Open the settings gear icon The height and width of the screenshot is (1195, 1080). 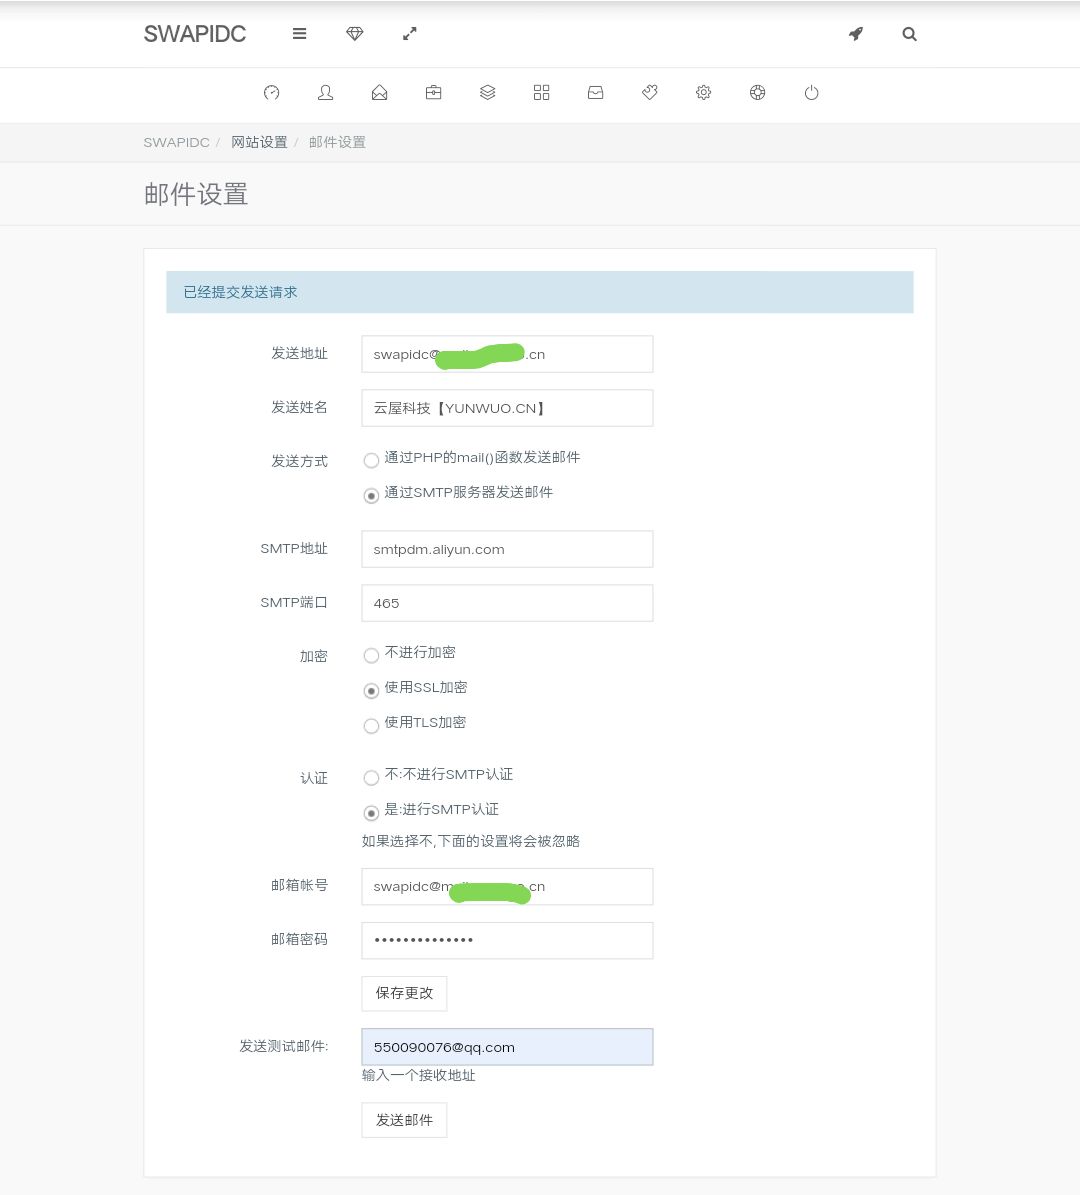pyautogui.click(x=703, y=92)
